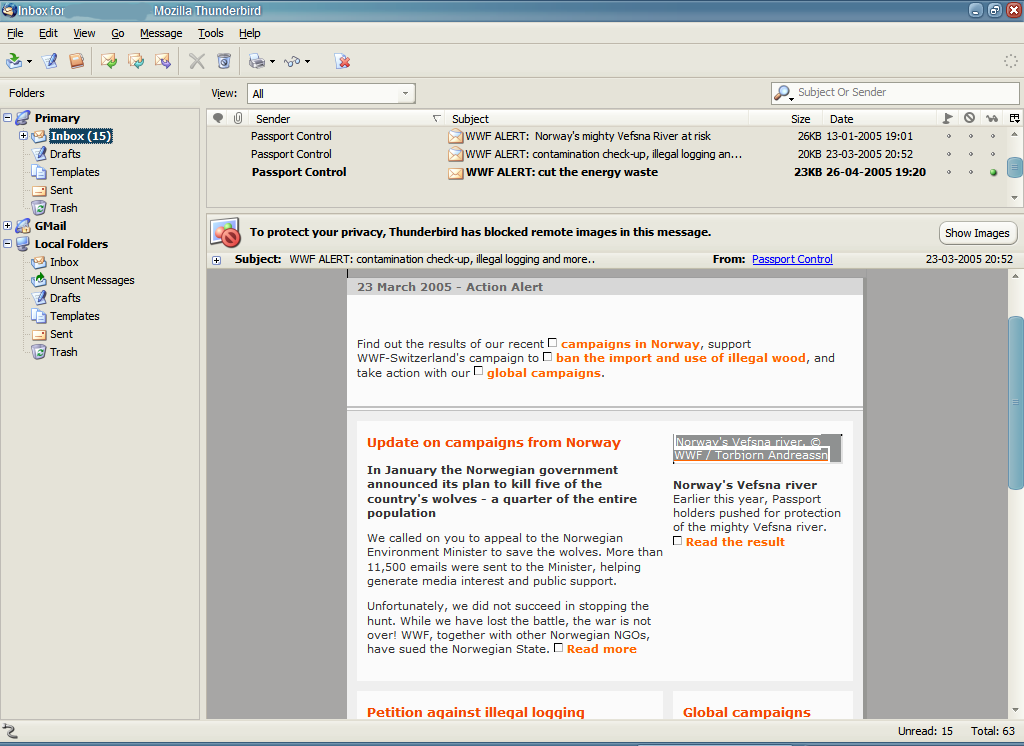Sort by junk status column header icon

pyautogui.click(x=970, y=118)
